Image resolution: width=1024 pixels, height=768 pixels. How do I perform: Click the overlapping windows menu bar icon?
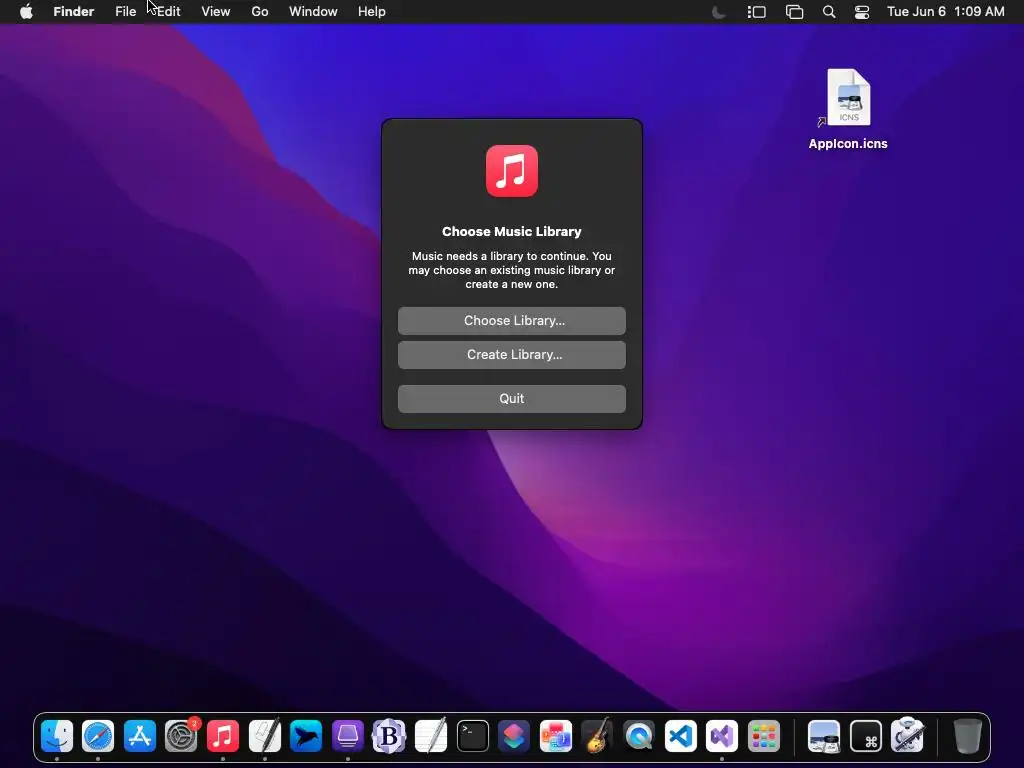click(x=794, y=12)
